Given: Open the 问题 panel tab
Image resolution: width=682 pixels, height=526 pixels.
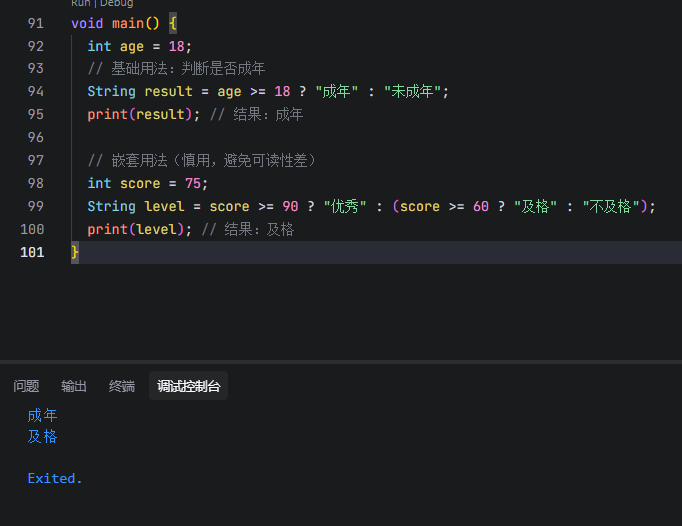Looking at the screenshot, I should coord(26,386).
